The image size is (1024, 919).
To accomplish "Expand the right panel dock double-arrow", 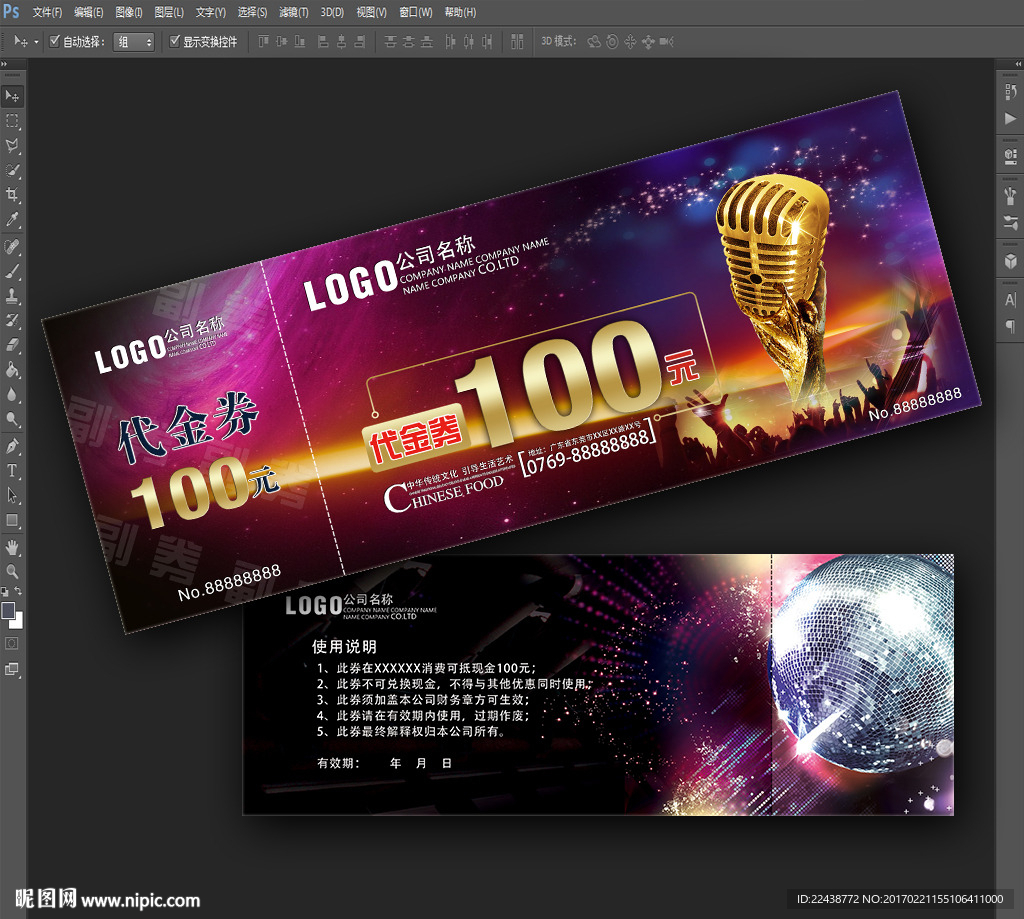I will point(1018,63).
